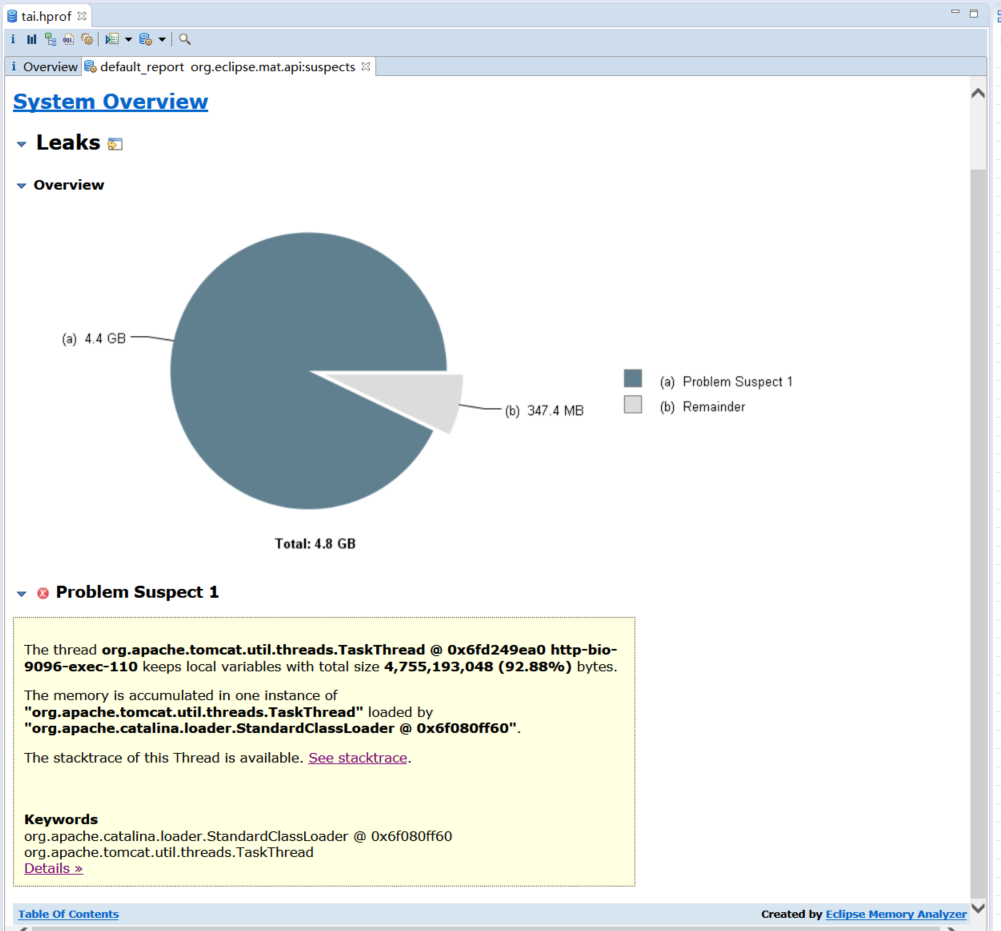Click the 'Problem Suspect 1' heading text

137,593
